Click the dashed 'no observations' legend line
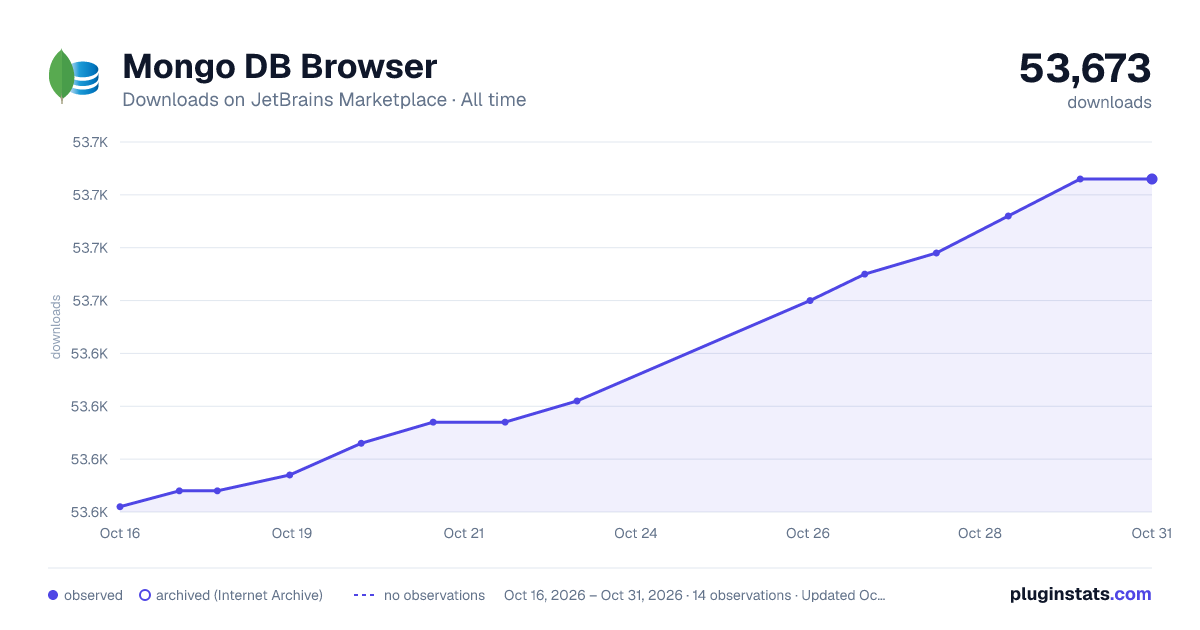 click(x=364, y=595)
